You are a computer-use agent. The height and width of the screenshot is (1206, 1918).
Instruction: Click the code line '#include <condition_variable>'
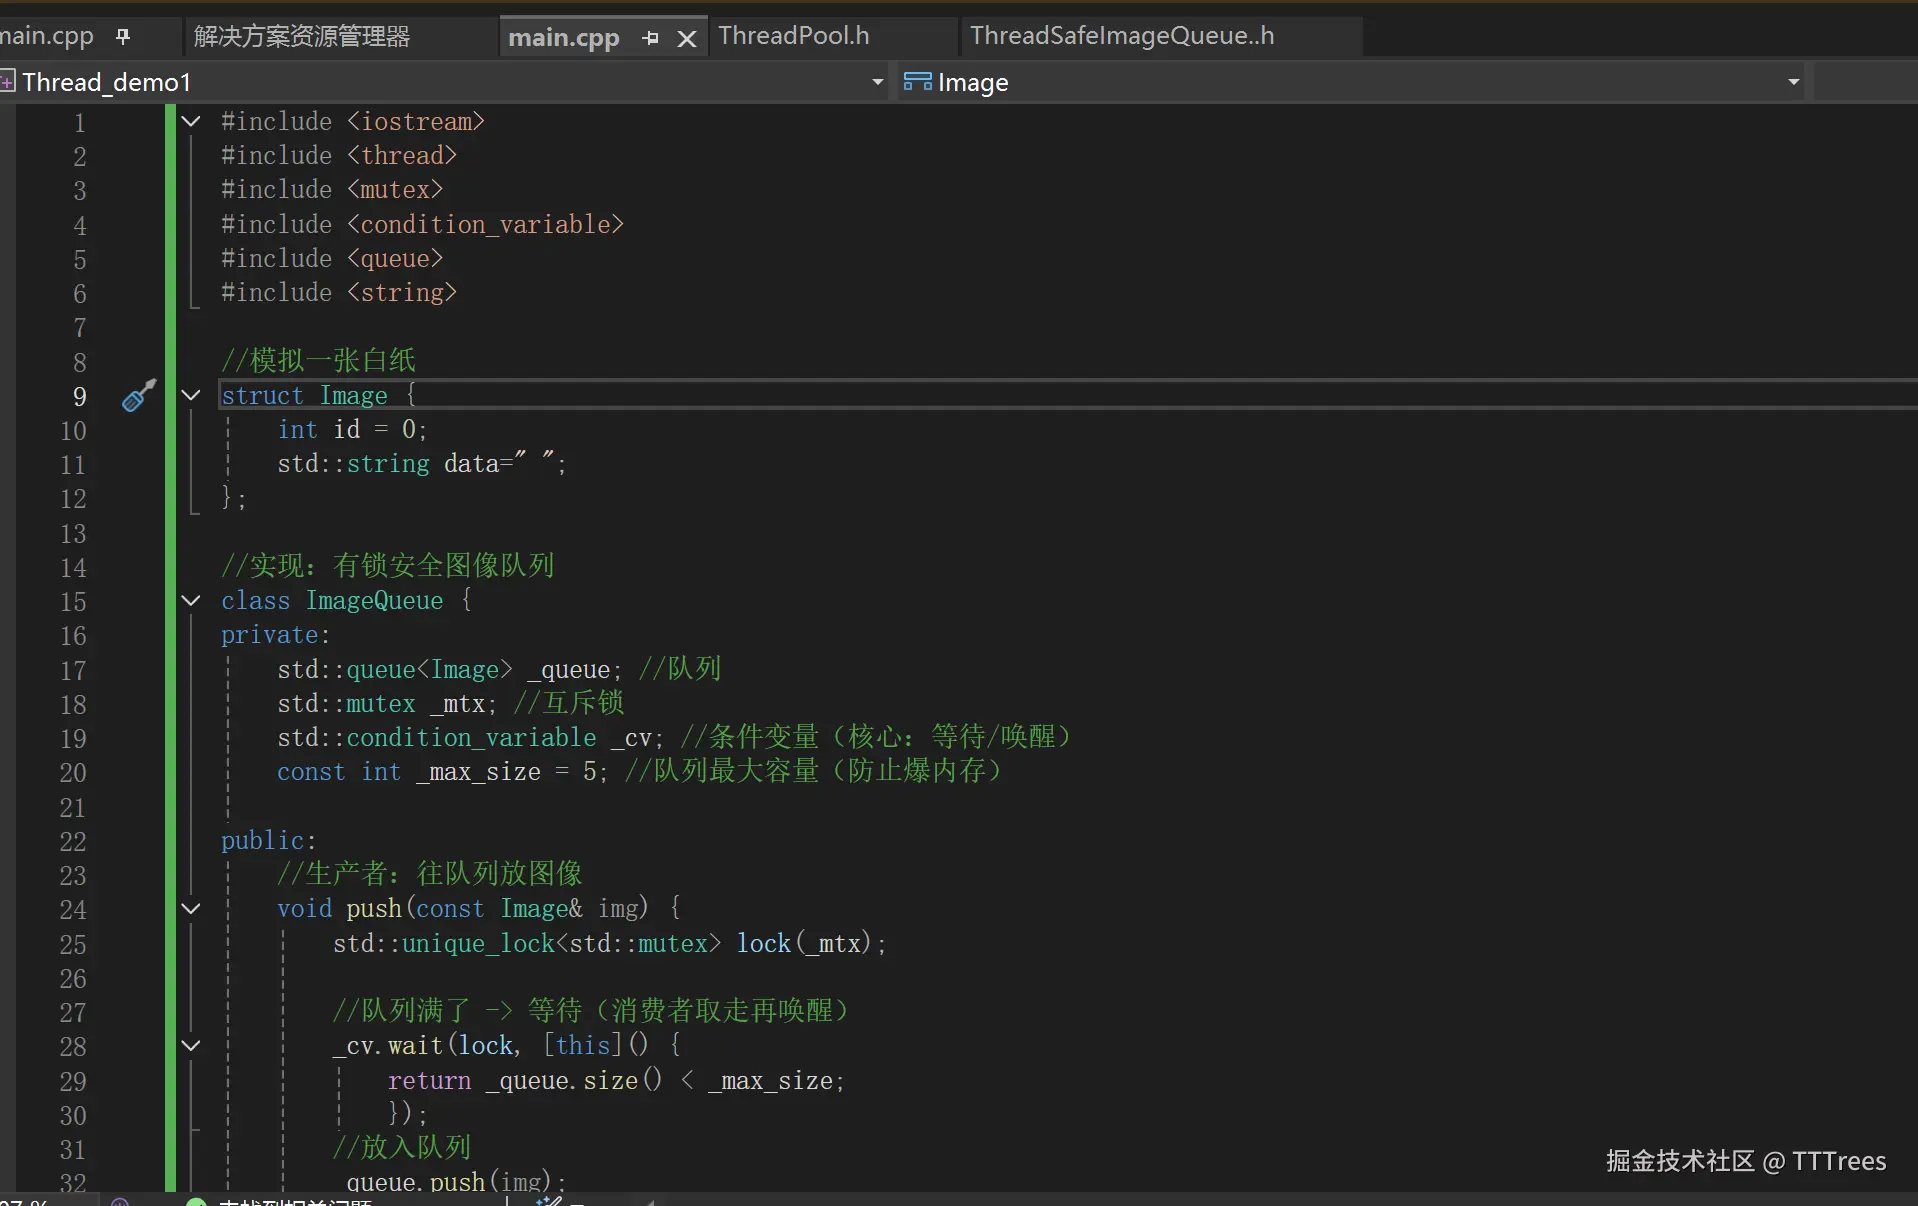[x=423, y=225]
